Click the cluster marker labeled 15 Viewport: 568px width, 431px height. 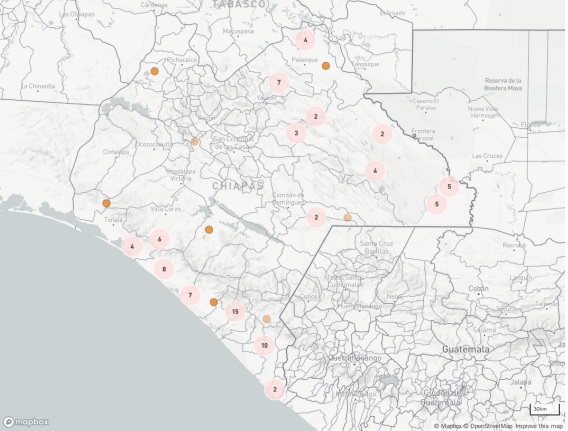coord(235,311)
